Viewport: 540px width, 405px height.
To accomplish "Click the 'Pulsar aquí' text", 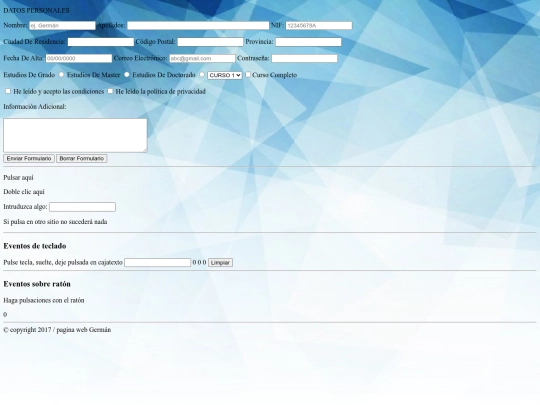I will click(18, 178).
